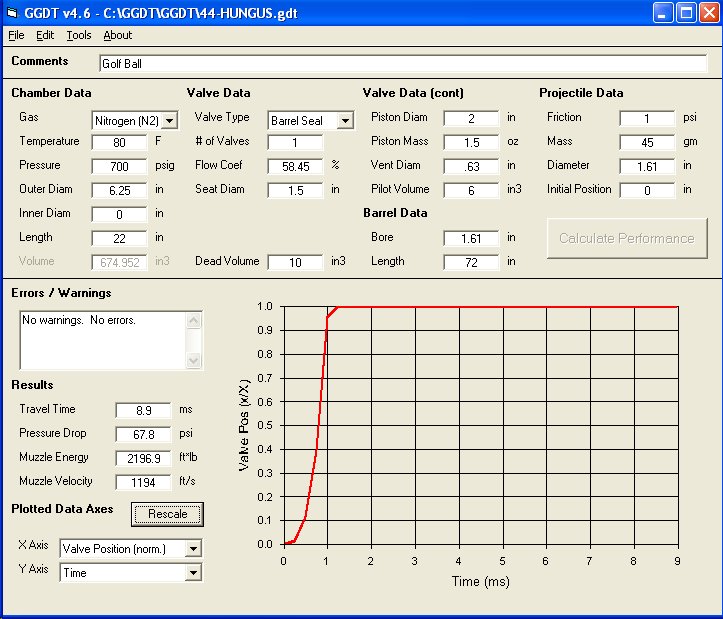Open the Edit menu
This screenshot has width=723, height=619.
click(x=45, y=35)
